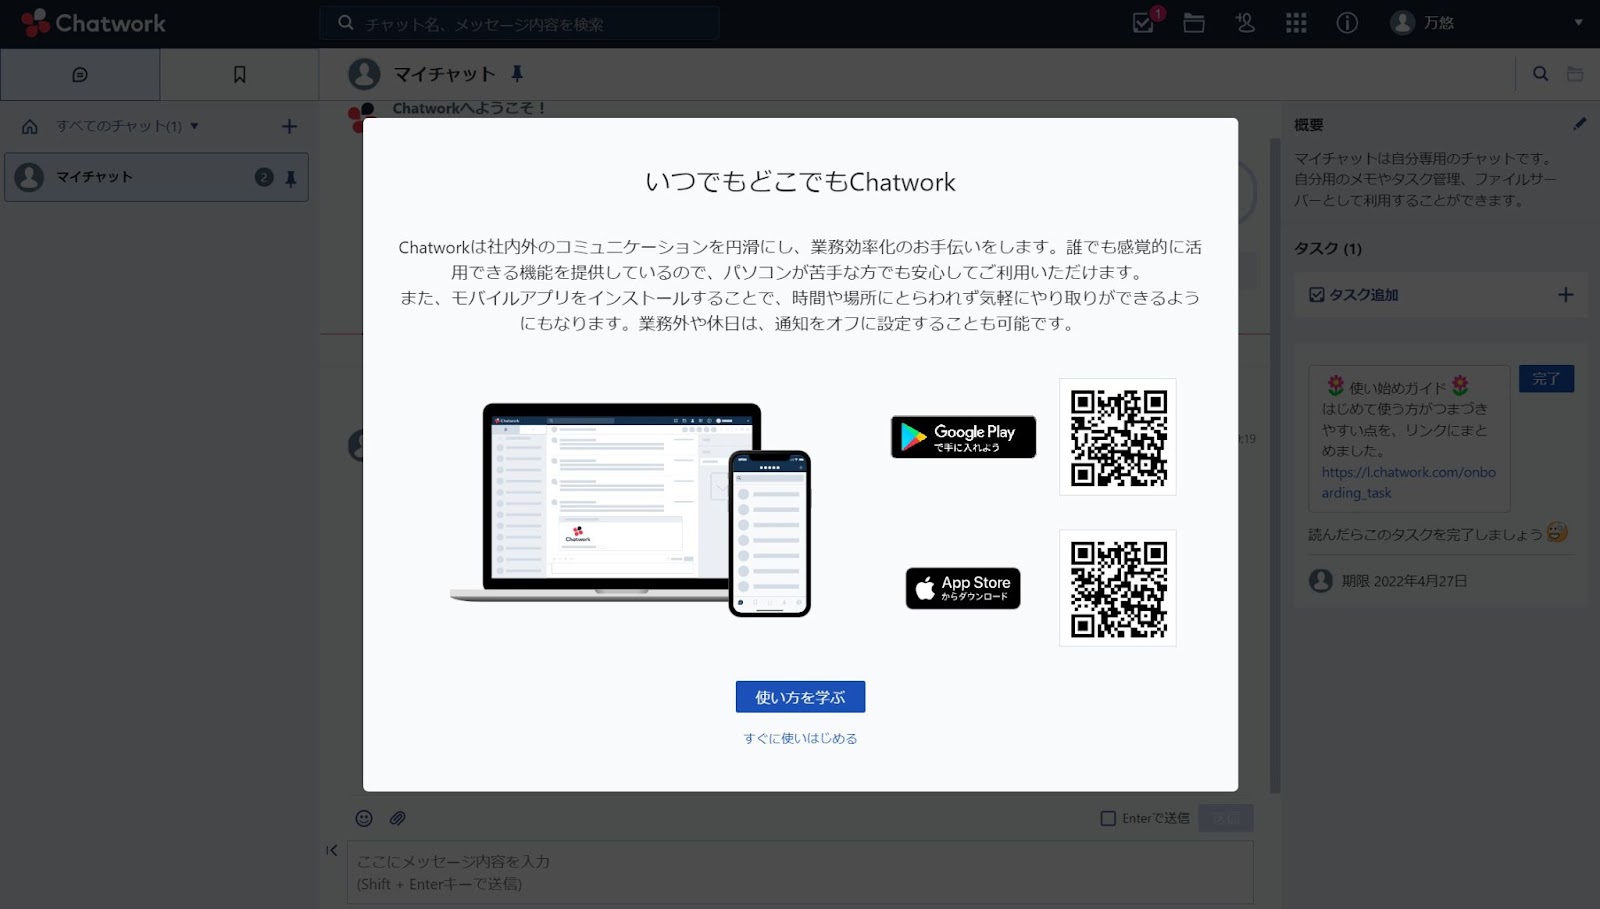
Task: Click into the message input area
Action: click(x=800, y=873)
